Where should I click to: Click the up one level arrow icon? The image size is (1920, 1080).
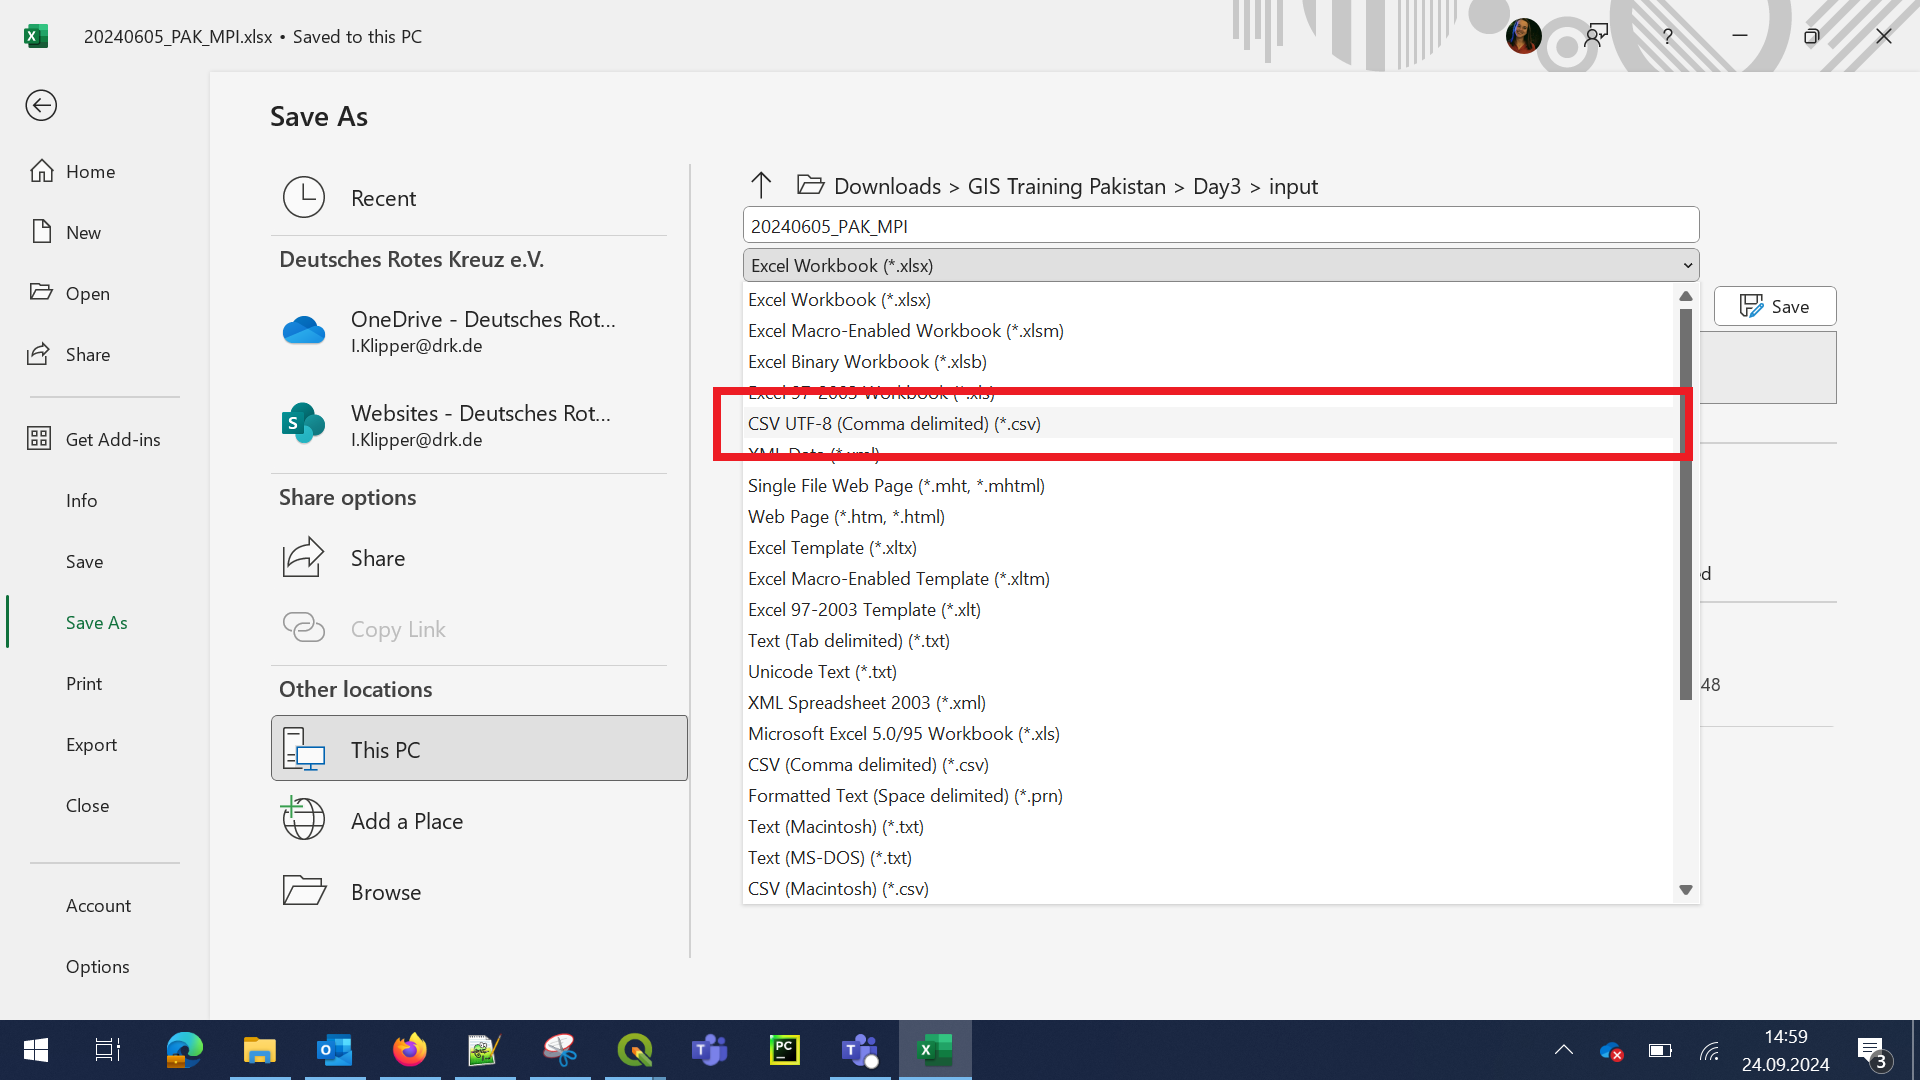point(760,185)
